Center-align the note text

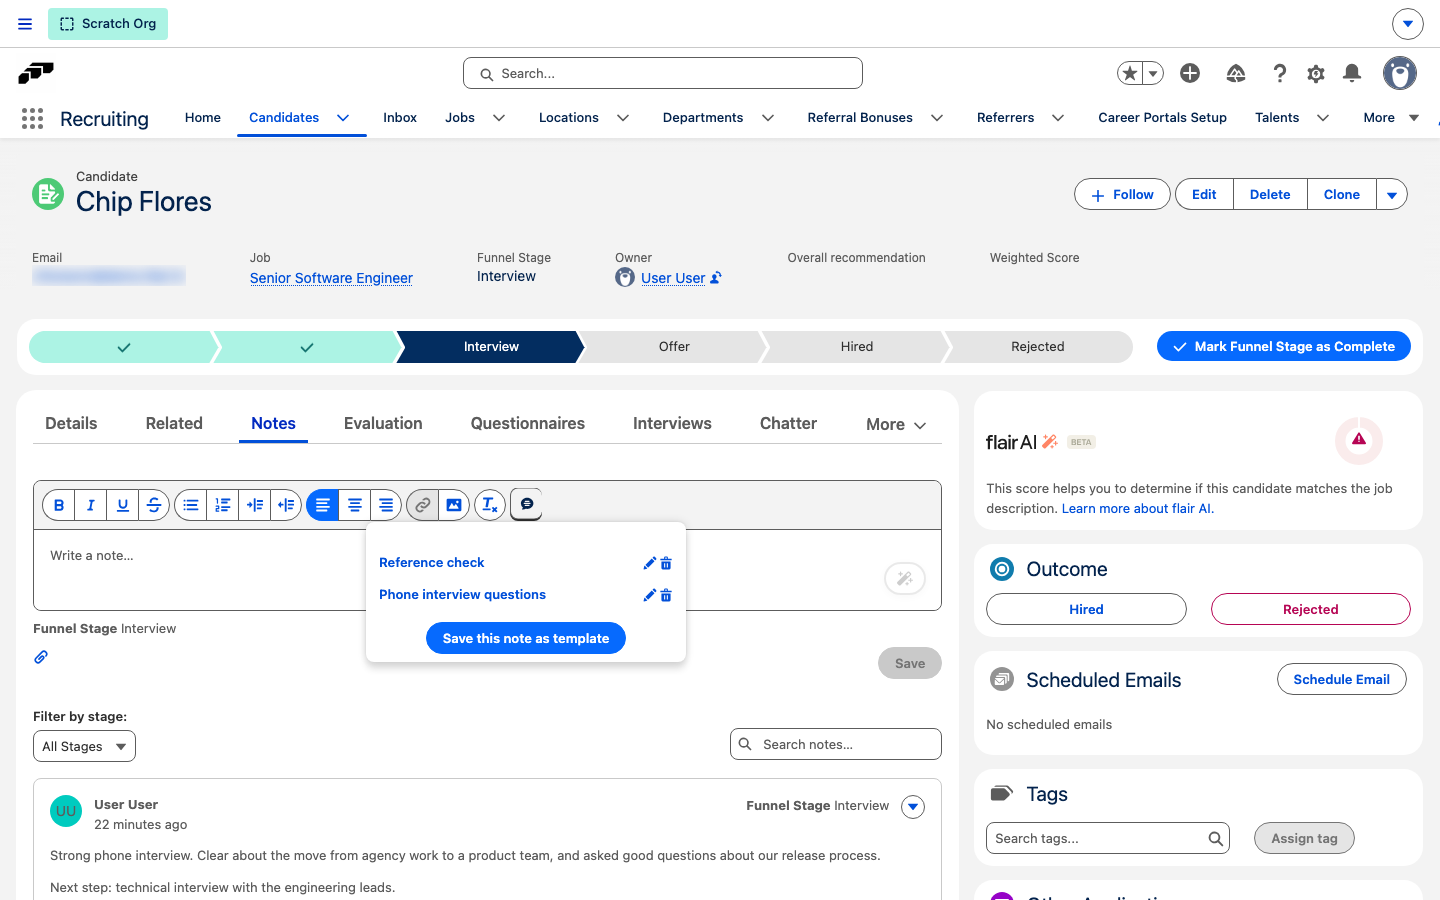pyautogui.click(x=355, y=505)
